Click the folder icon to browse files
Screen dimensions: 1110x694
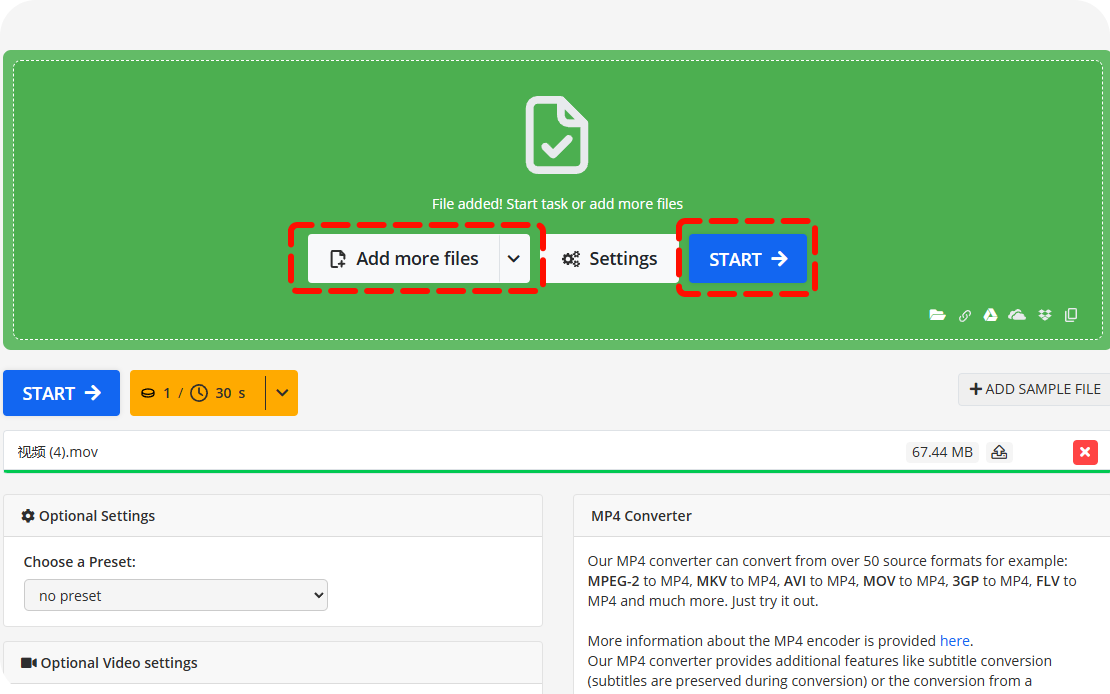937,315
